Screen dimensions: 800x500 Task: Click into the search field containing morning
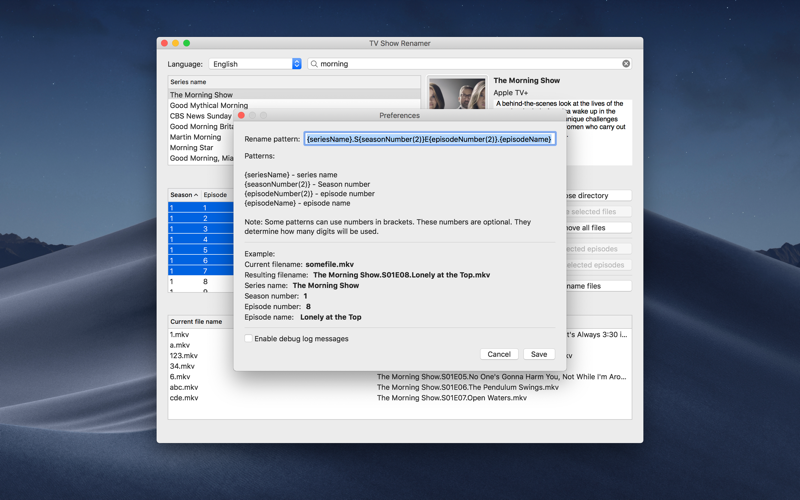coord(469,64)
